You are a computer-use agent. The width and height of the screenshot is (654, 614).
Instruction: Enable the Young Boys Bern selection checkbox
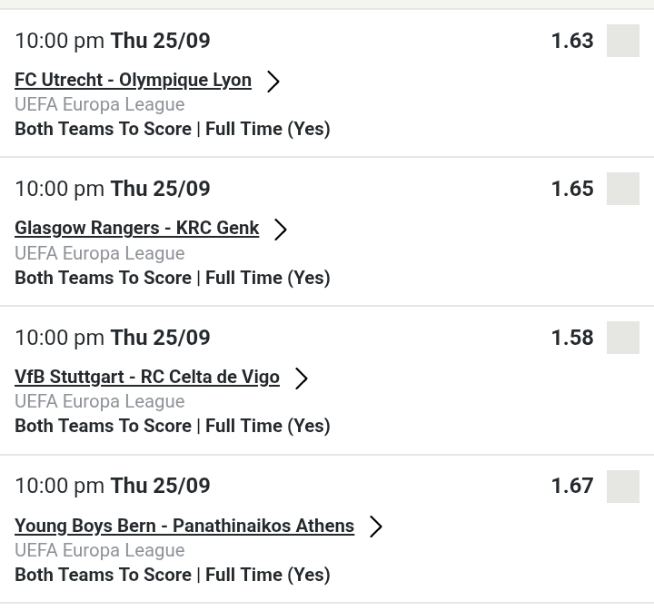(623, 487)
